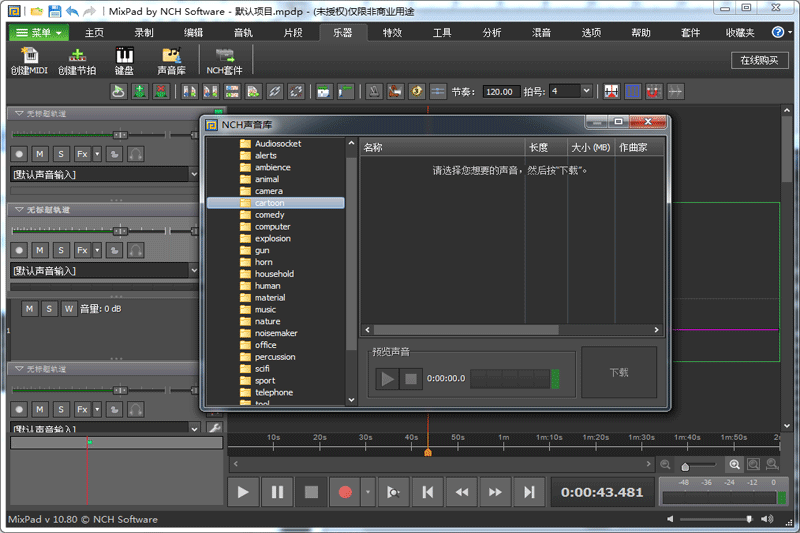Open top track's 默认声音输入 dropdown
This screenshot has height=533, width=800.
[194, 174]
